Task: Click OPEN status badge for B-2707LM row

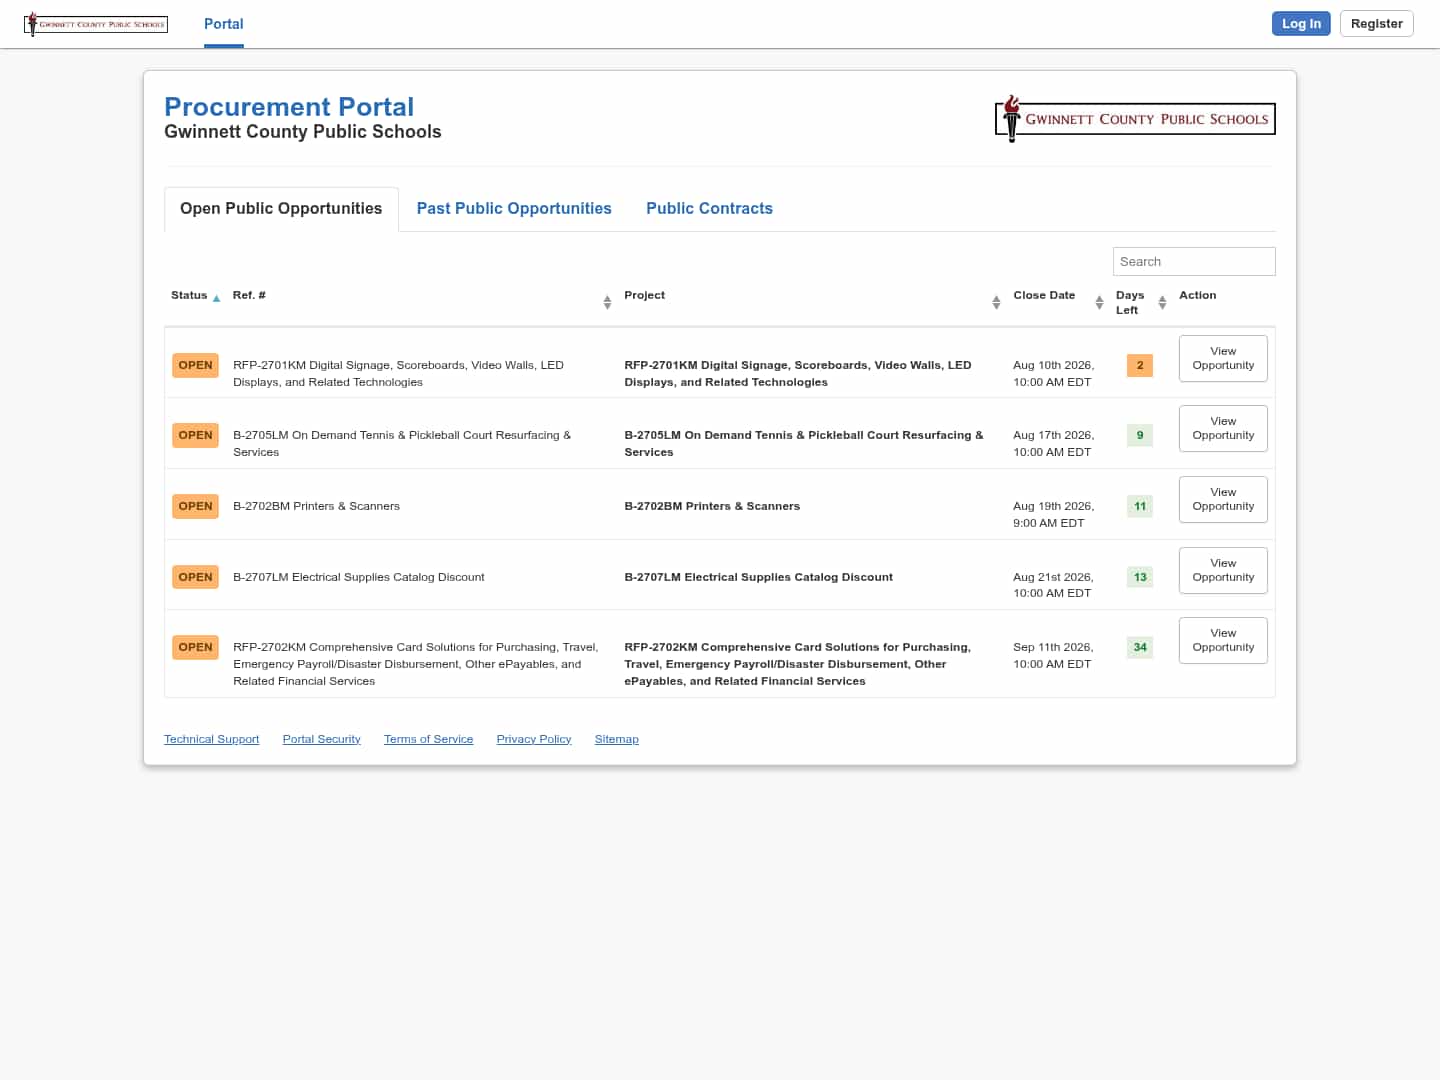Action: (x=195, y=577)
